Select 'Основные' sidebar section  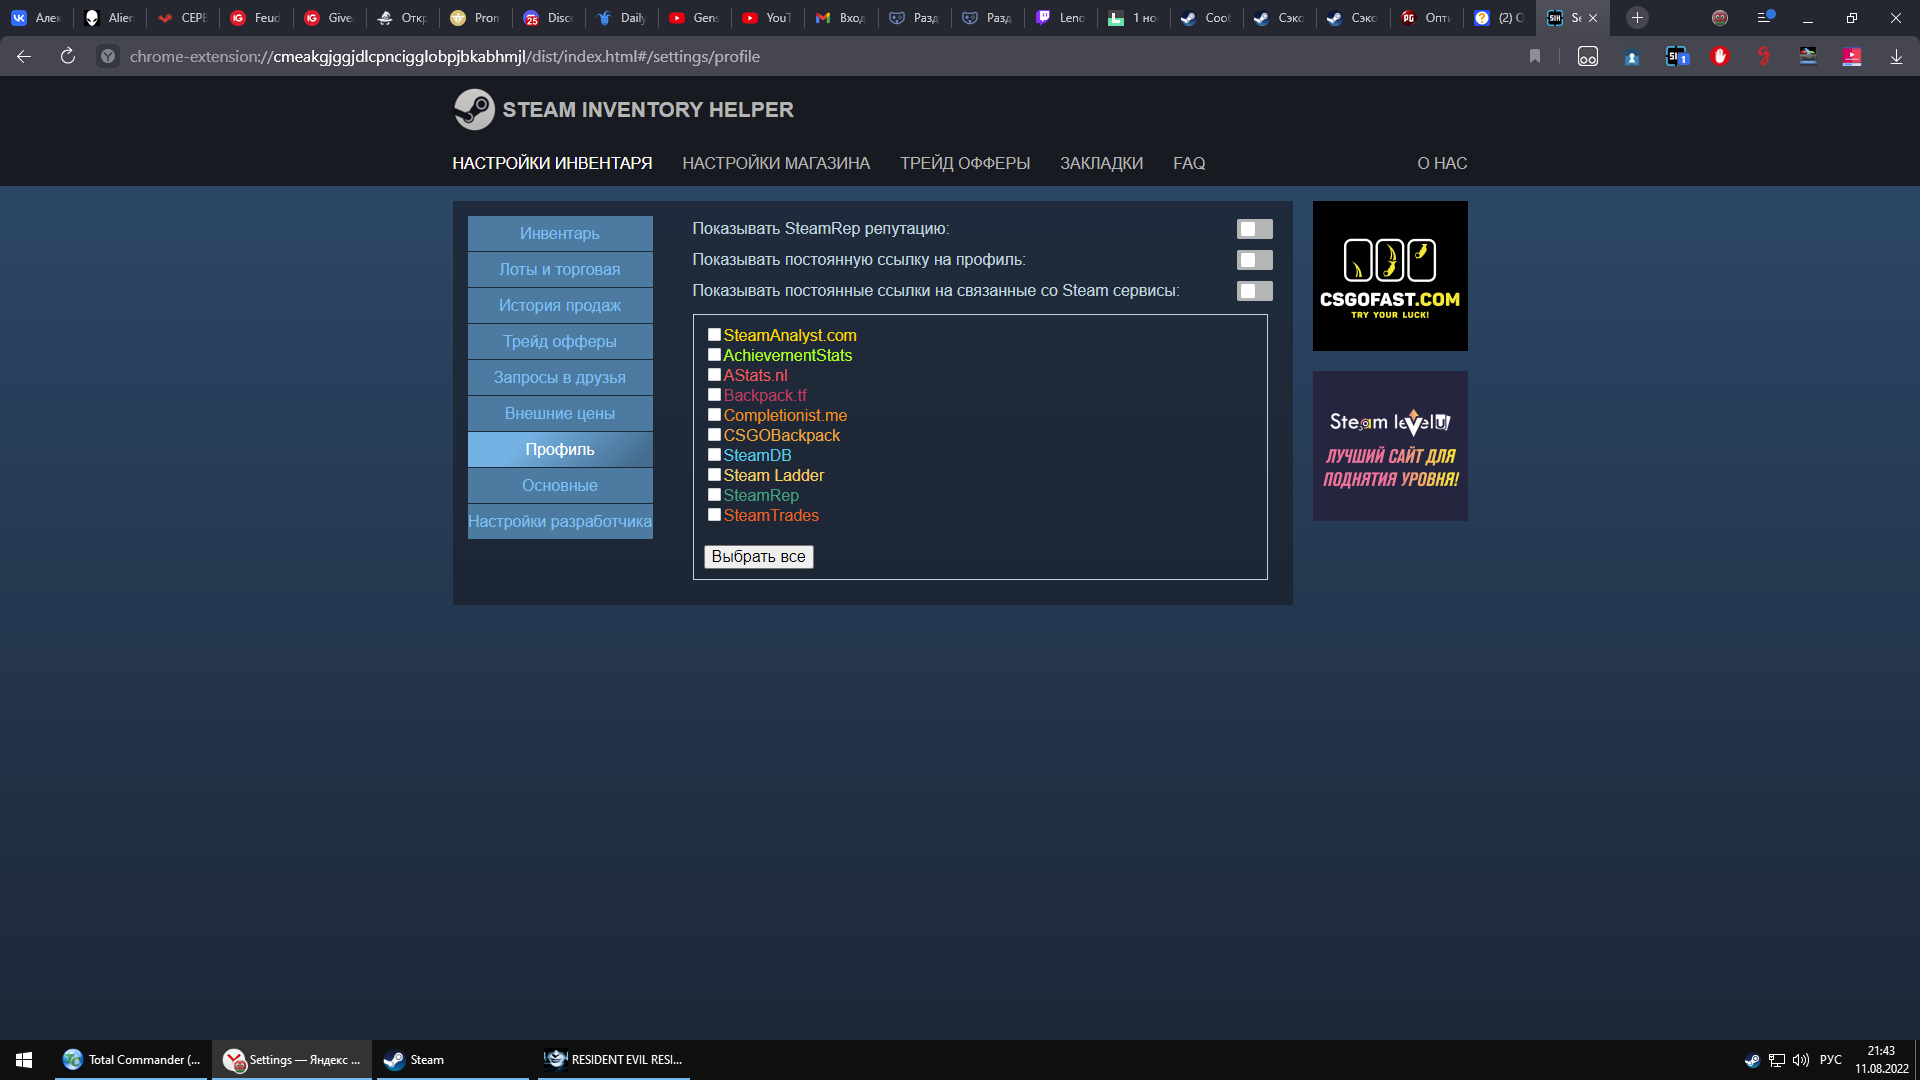tap(560, 485)
